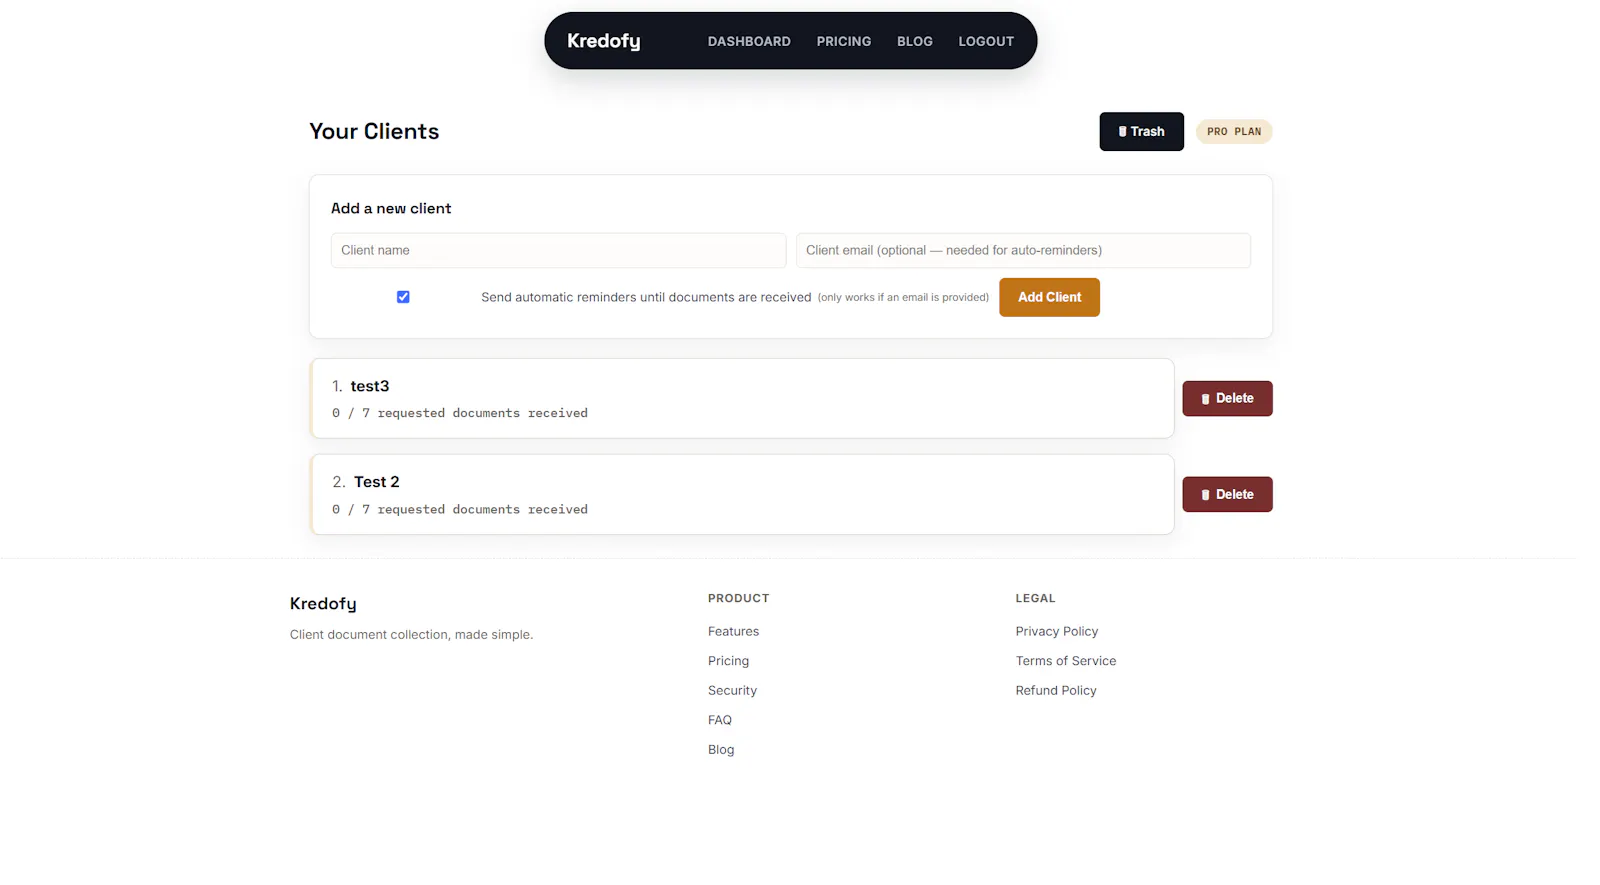This screenshot has width=1600, height=885.
Task: Delete the Test 2 client
Action: pyautogui.click(x=1227, y=494)
